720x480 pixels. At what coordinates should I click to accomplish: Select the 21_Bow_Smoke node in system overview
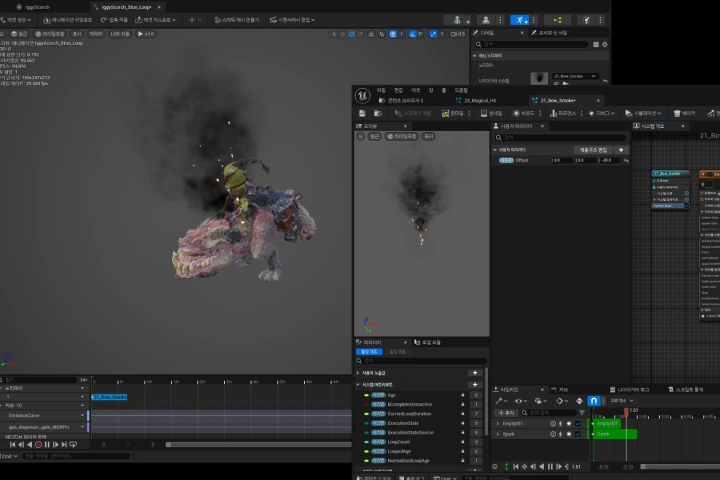click(670, 173)
